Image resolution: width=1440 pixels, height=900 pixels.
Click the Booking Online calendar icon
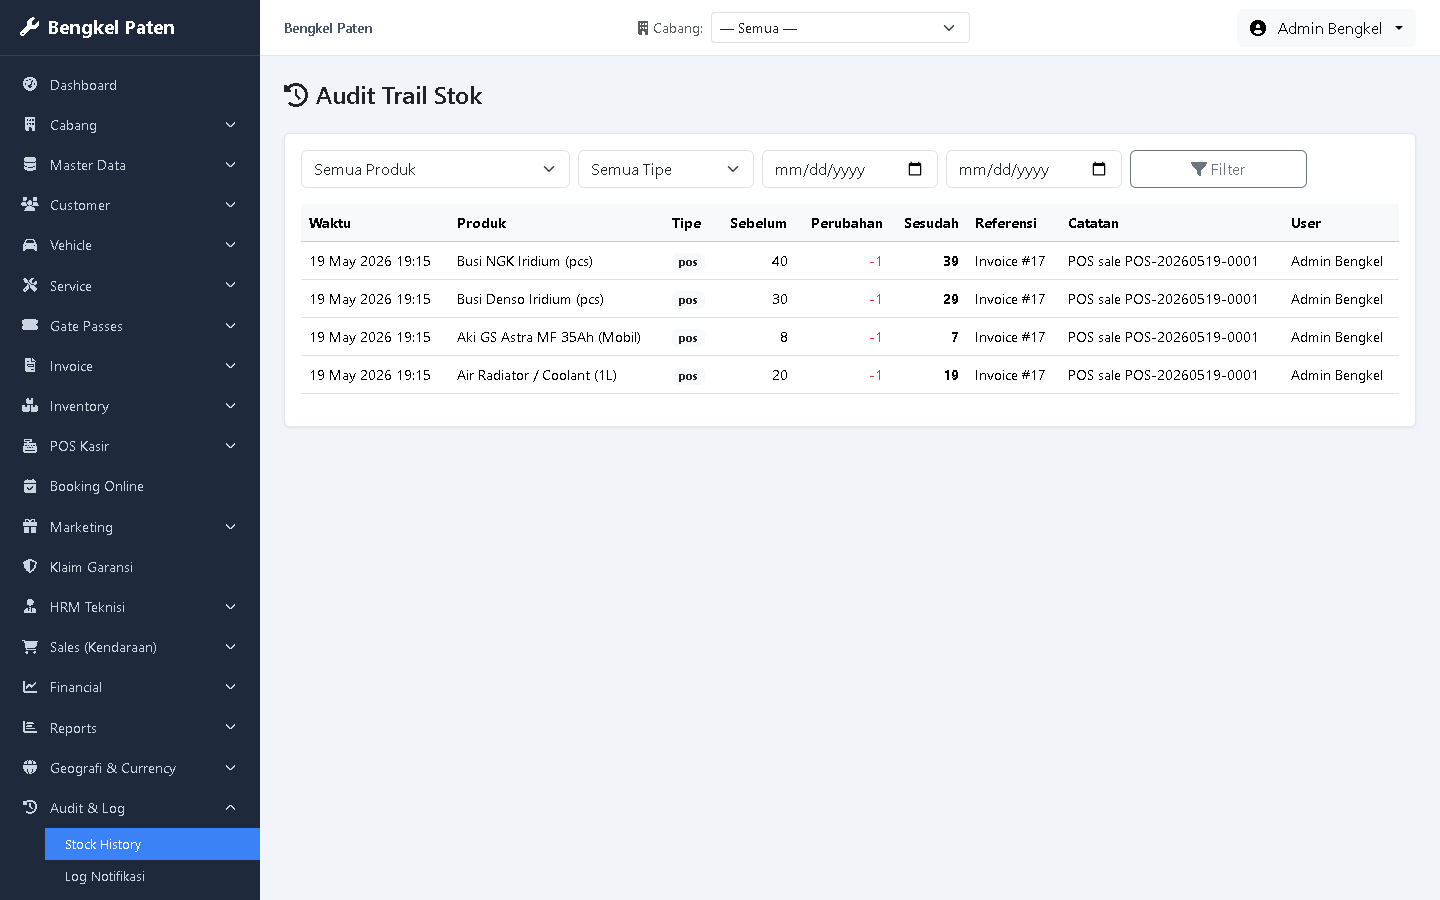[x=30, y=486]
